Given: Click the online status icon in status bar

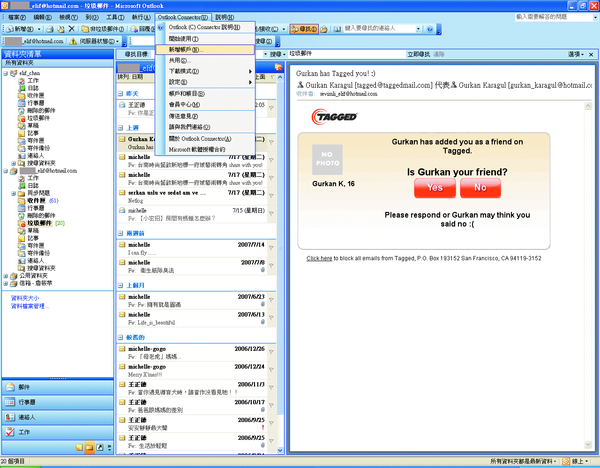Looking at the screenshot, I should click(566, 461).
